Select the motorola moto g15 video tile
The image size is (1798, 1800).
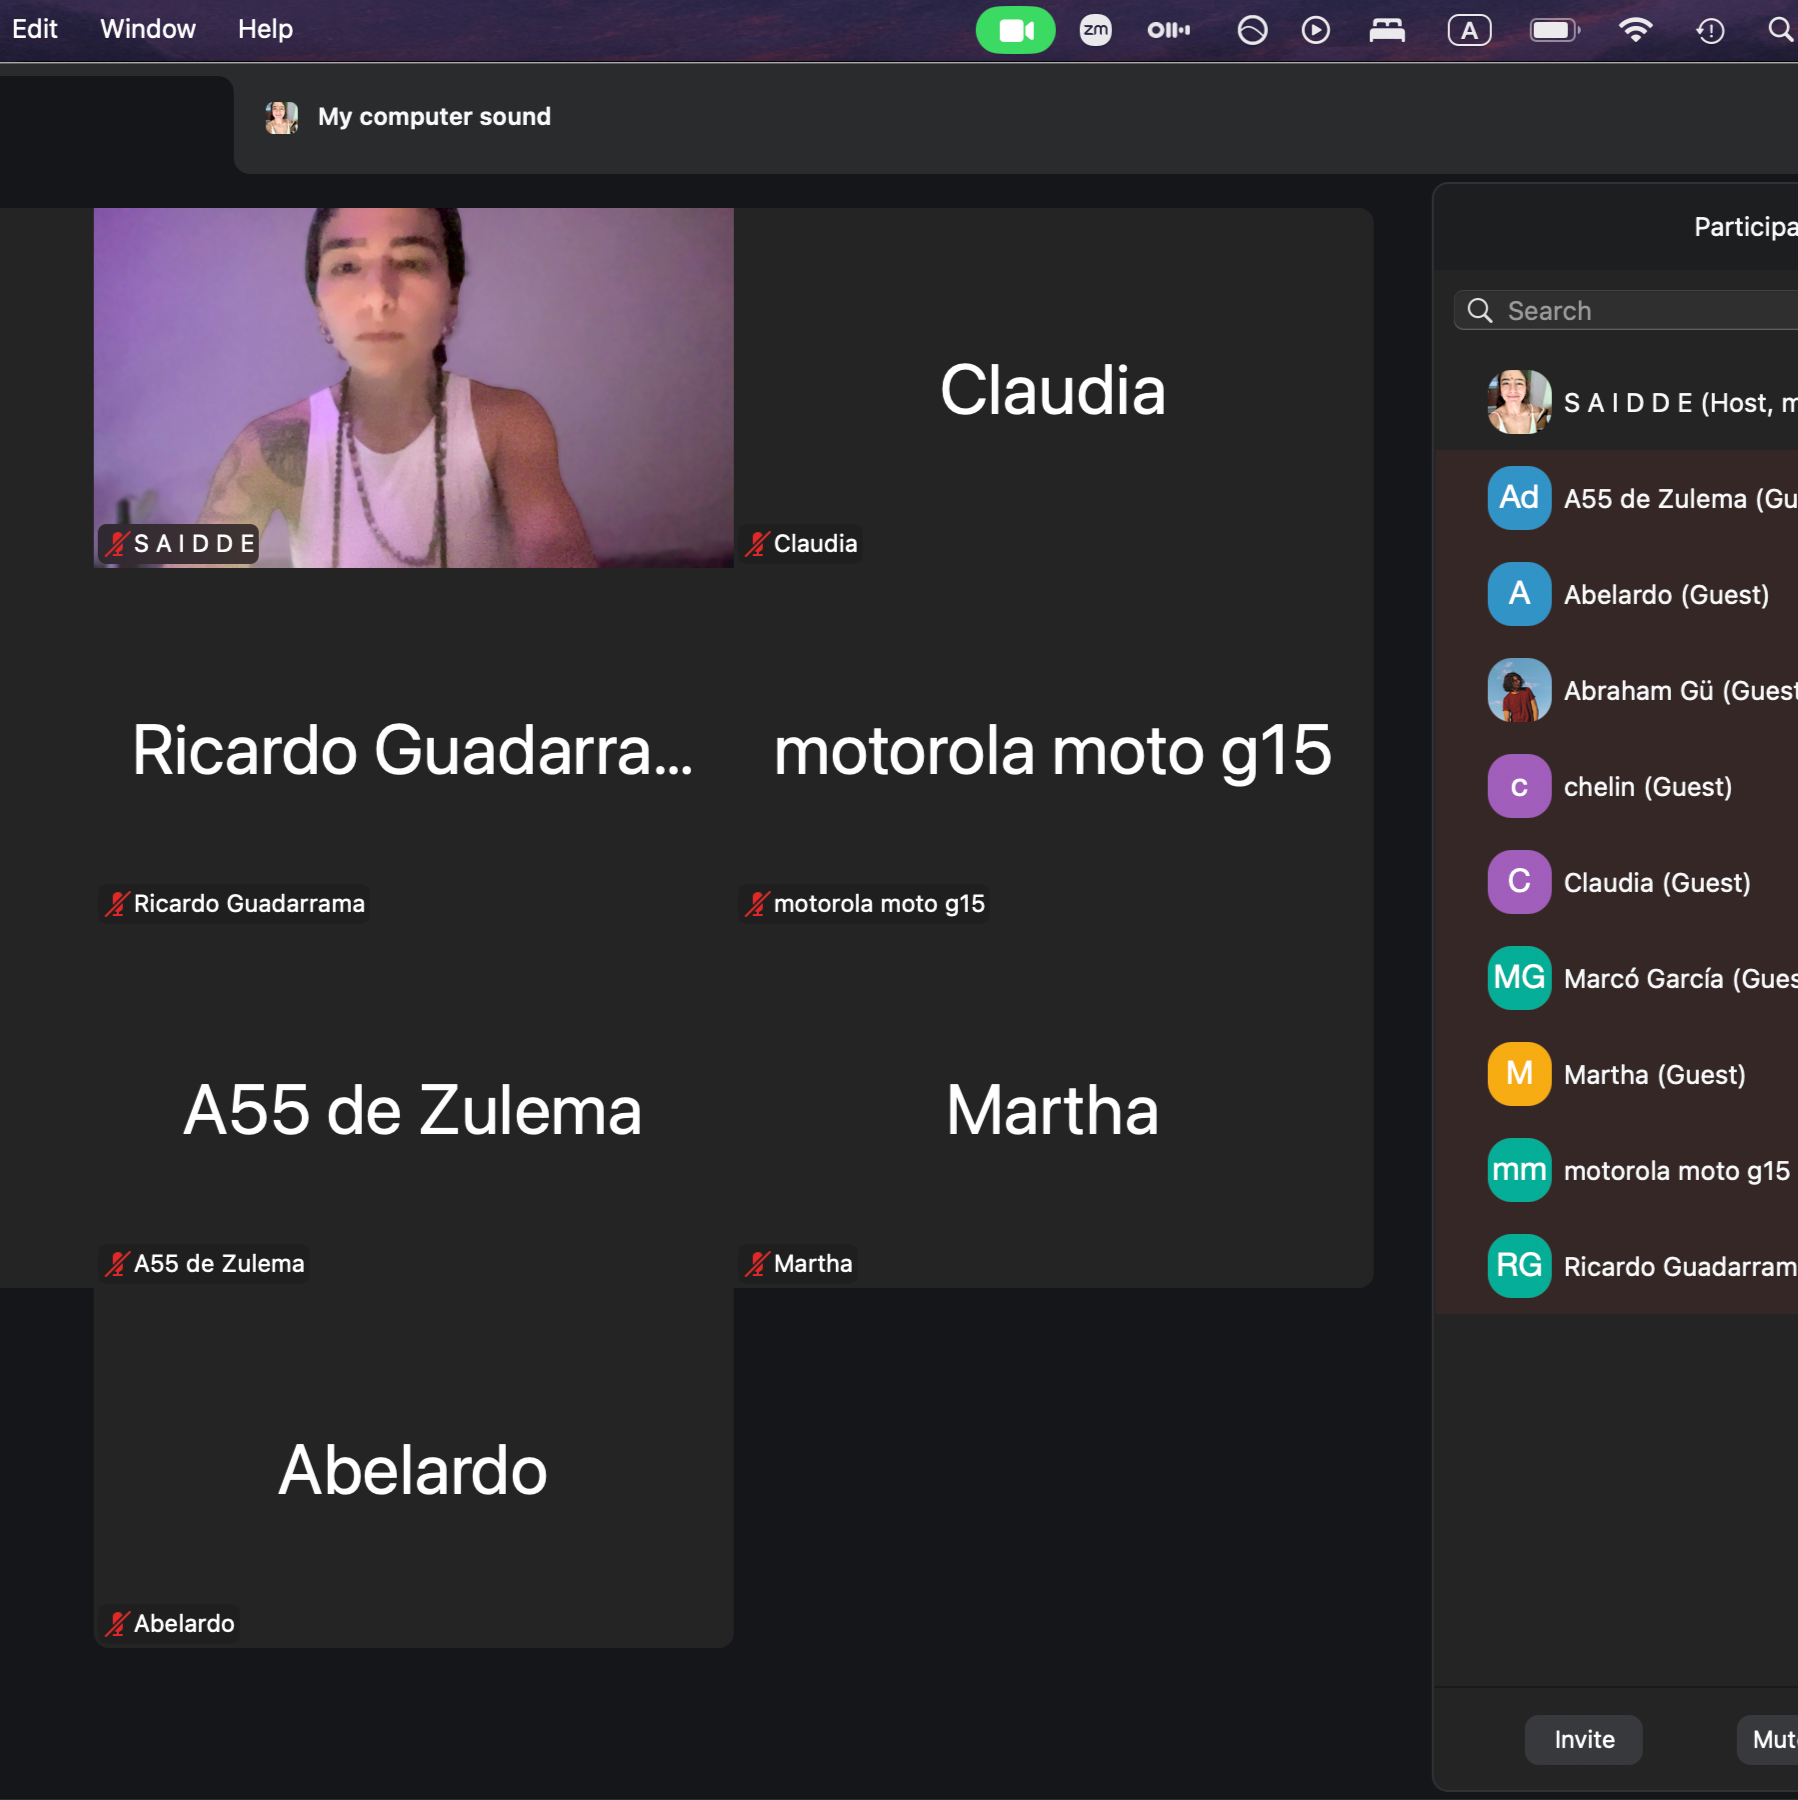coord(1054,748)
